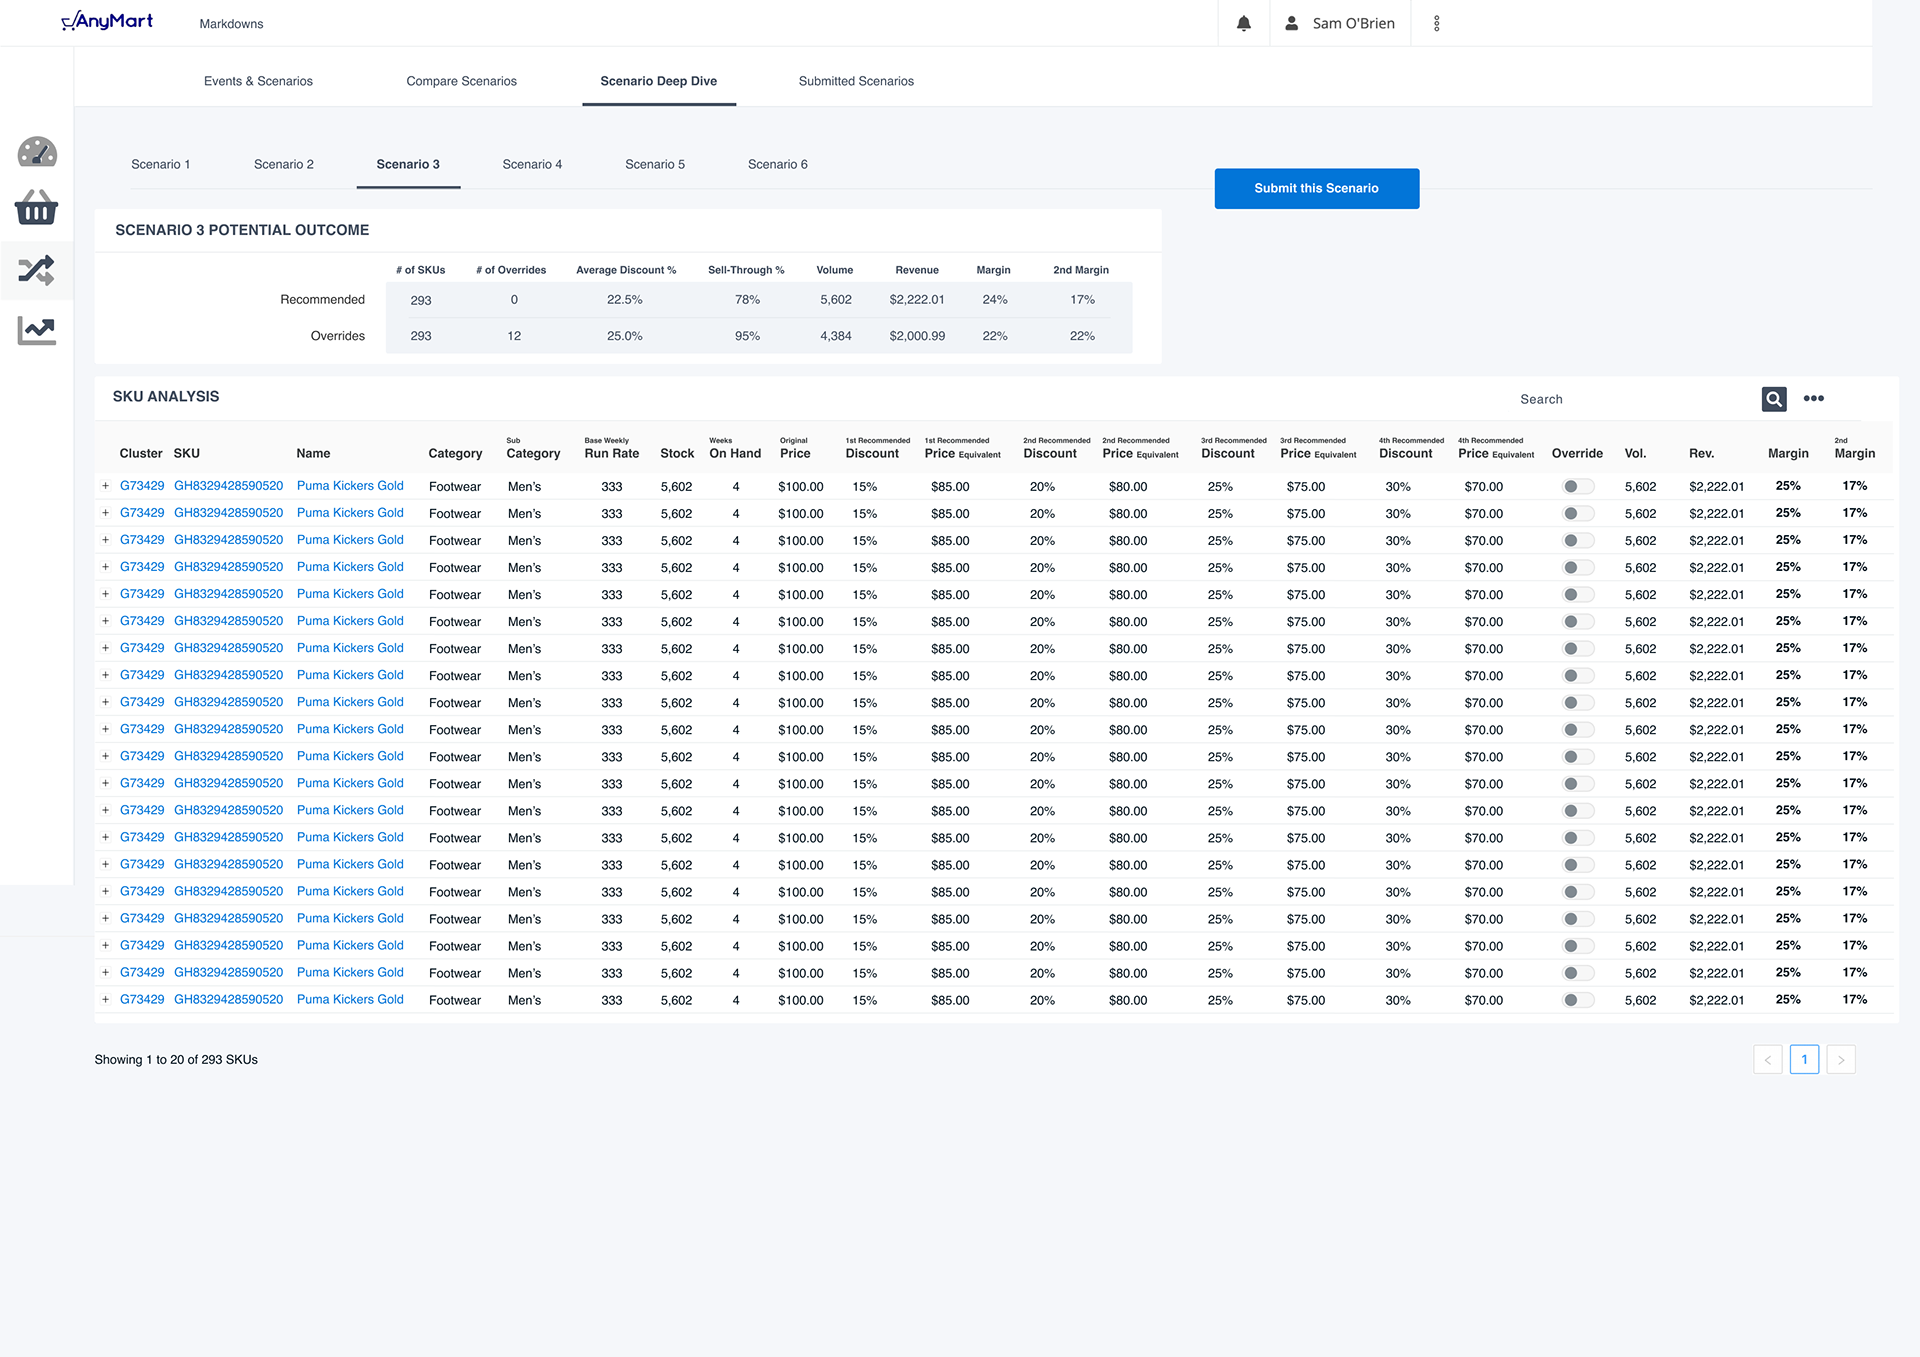Open the dashboard gauge icon in sidebar
The height and width of the screenshot is (1357, 1920).
[37, 153]
